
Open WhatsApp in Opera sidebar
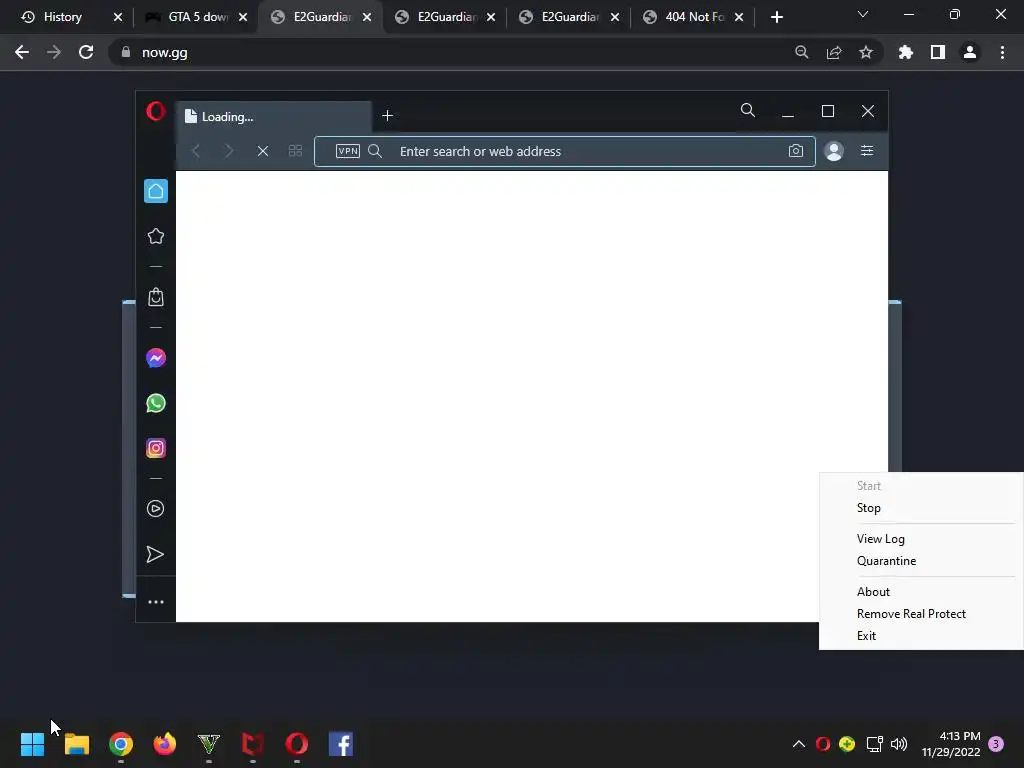[x=155, y=403]
